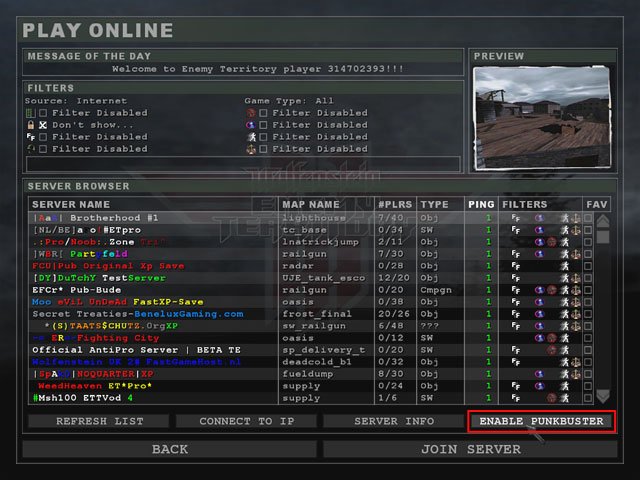
Task: Select the "[DY]DuTchY TestServer" row
Action: [310, 278]
